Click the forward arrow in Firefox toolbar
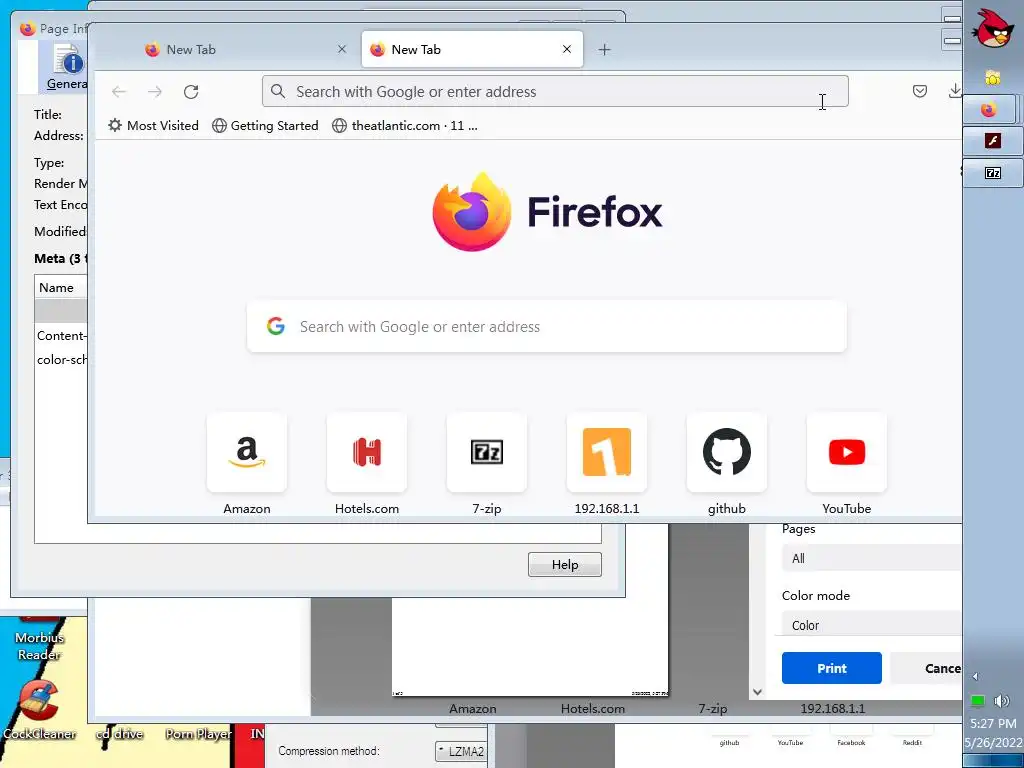The image size is (1024, 768). 155,92
